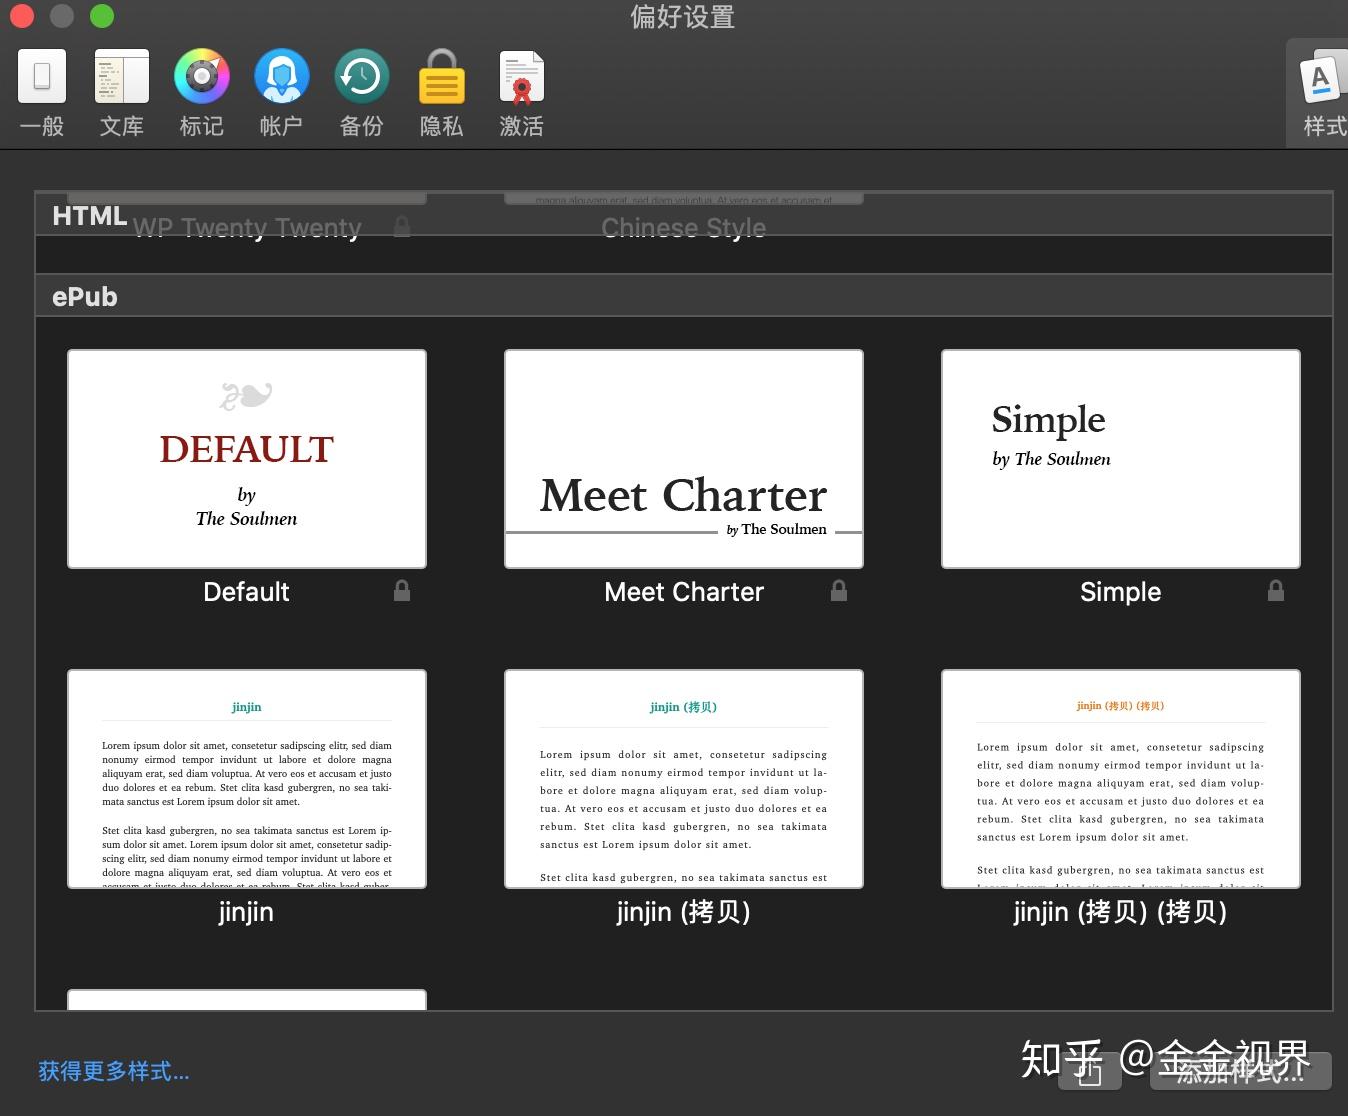The height and width of the screenshot is (1116, 1348).
Task: Click the Meet Charter style name label
Action: (x=684, y=592)
